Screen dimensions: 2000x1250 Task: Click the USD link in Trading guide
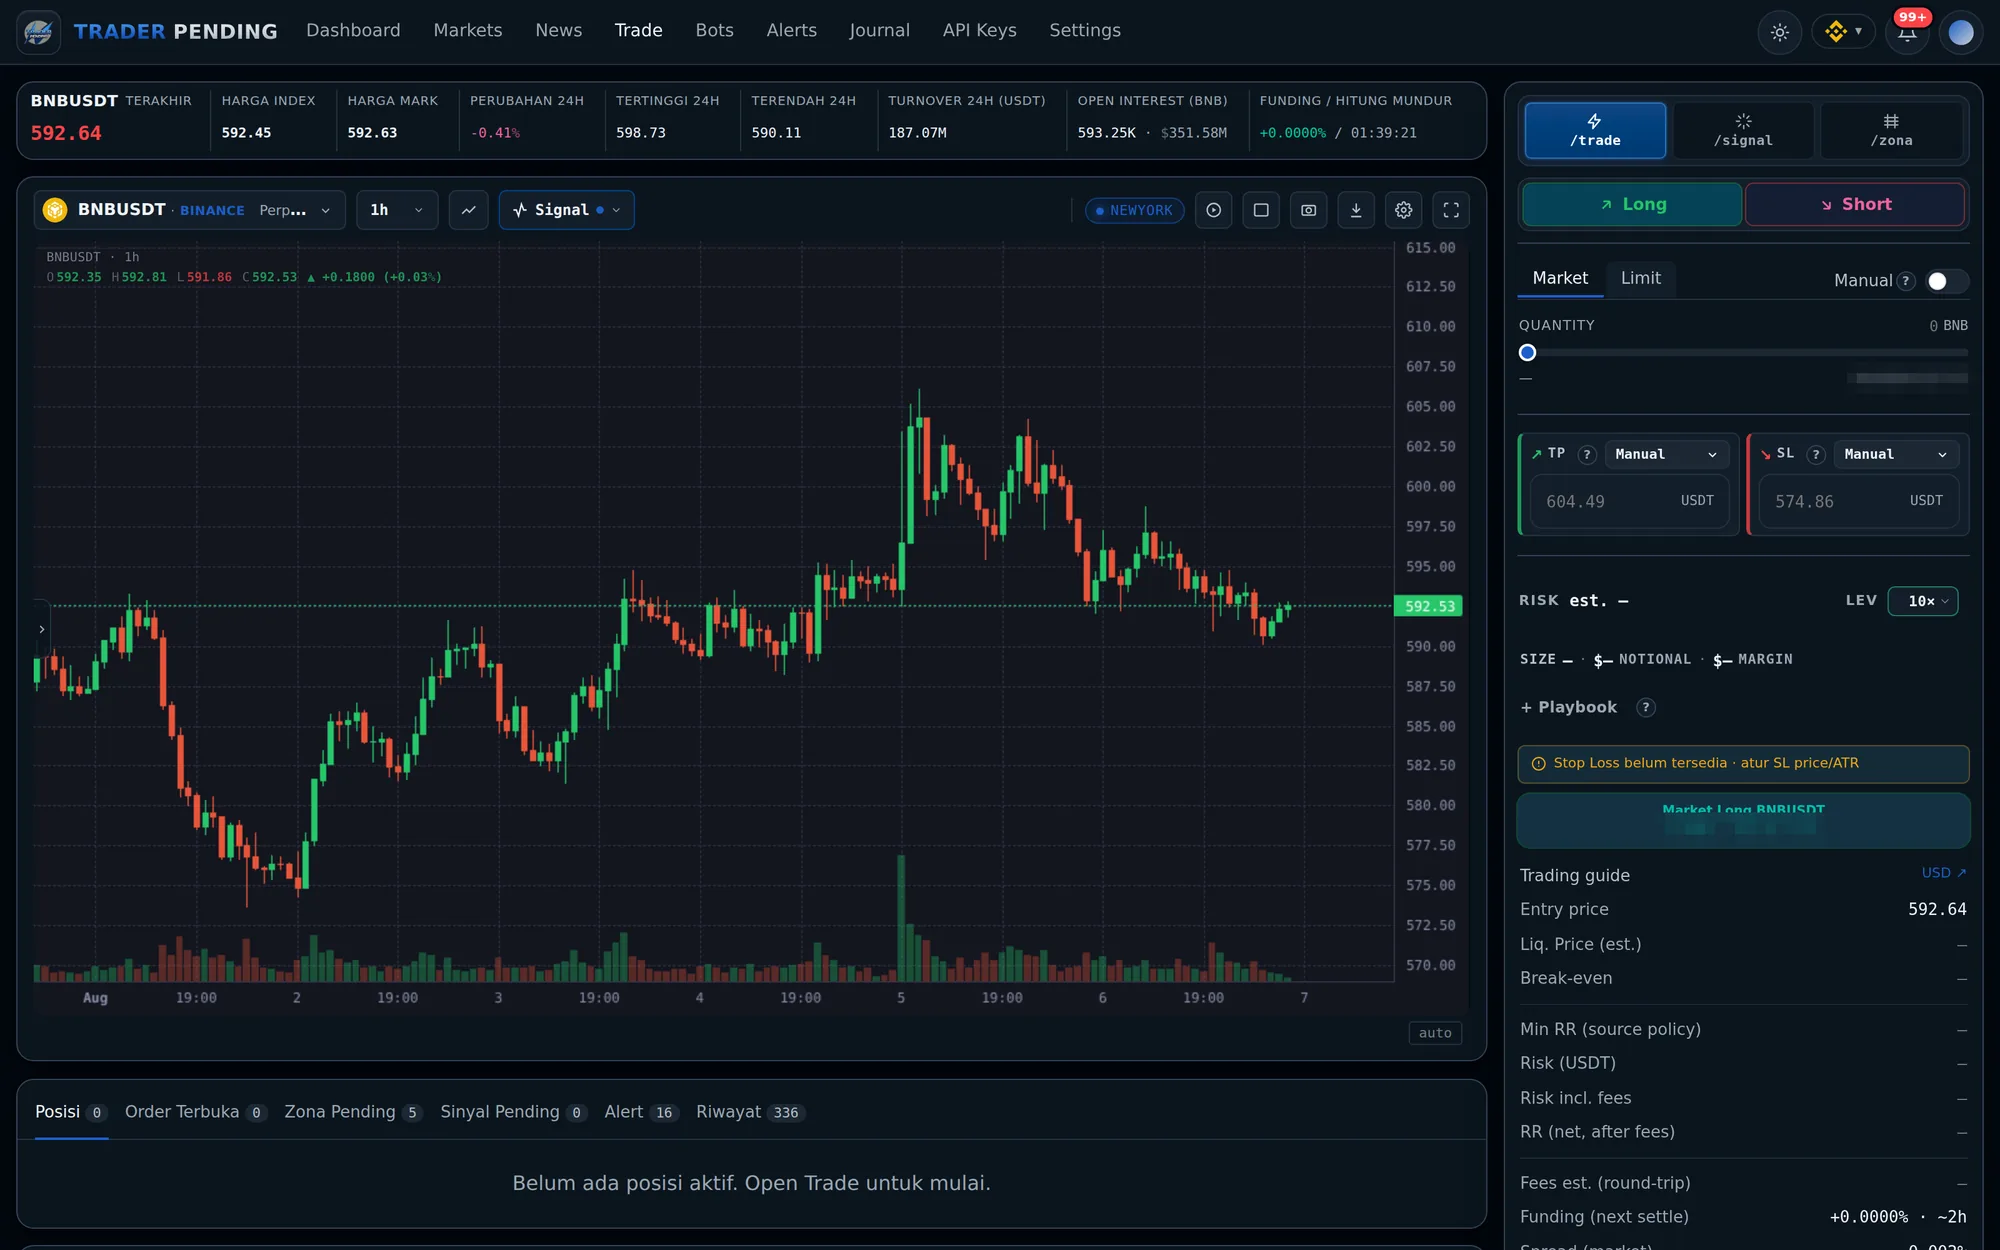pyautogui.click(x=1943, y=873)
